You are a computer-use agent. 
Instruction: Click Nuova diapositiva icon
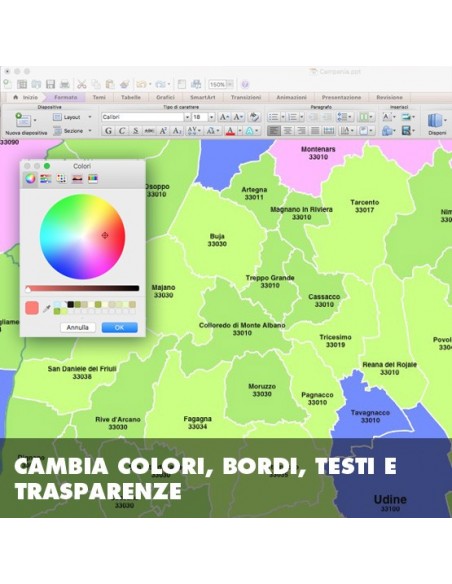tap(23, 120)
